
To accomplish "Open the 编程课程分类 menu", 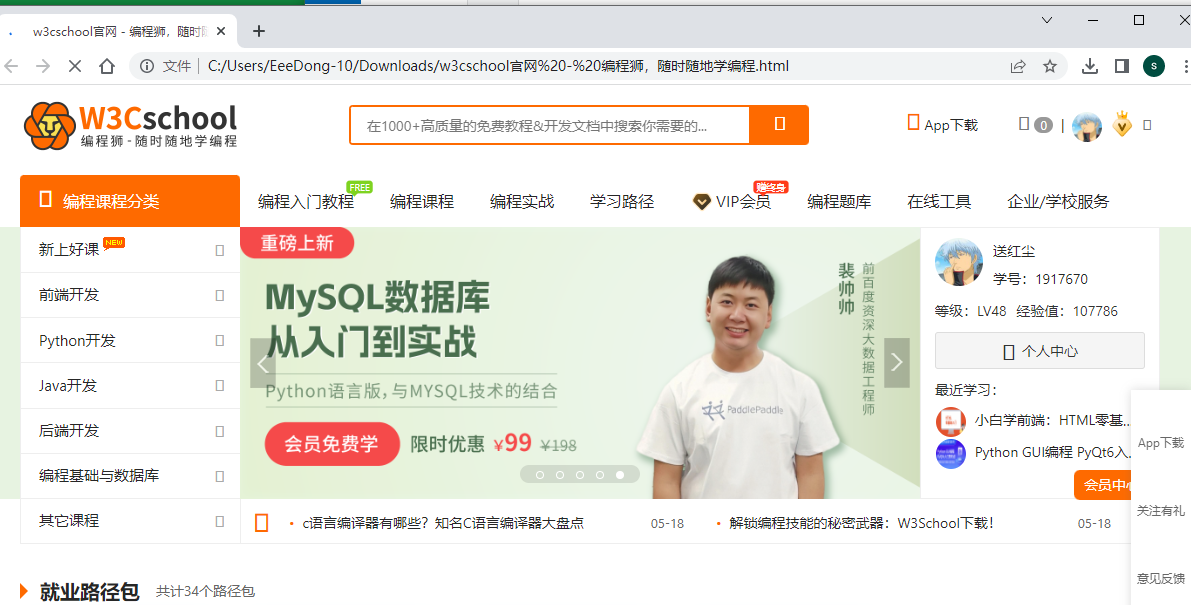I will click(x=130, y=201).
